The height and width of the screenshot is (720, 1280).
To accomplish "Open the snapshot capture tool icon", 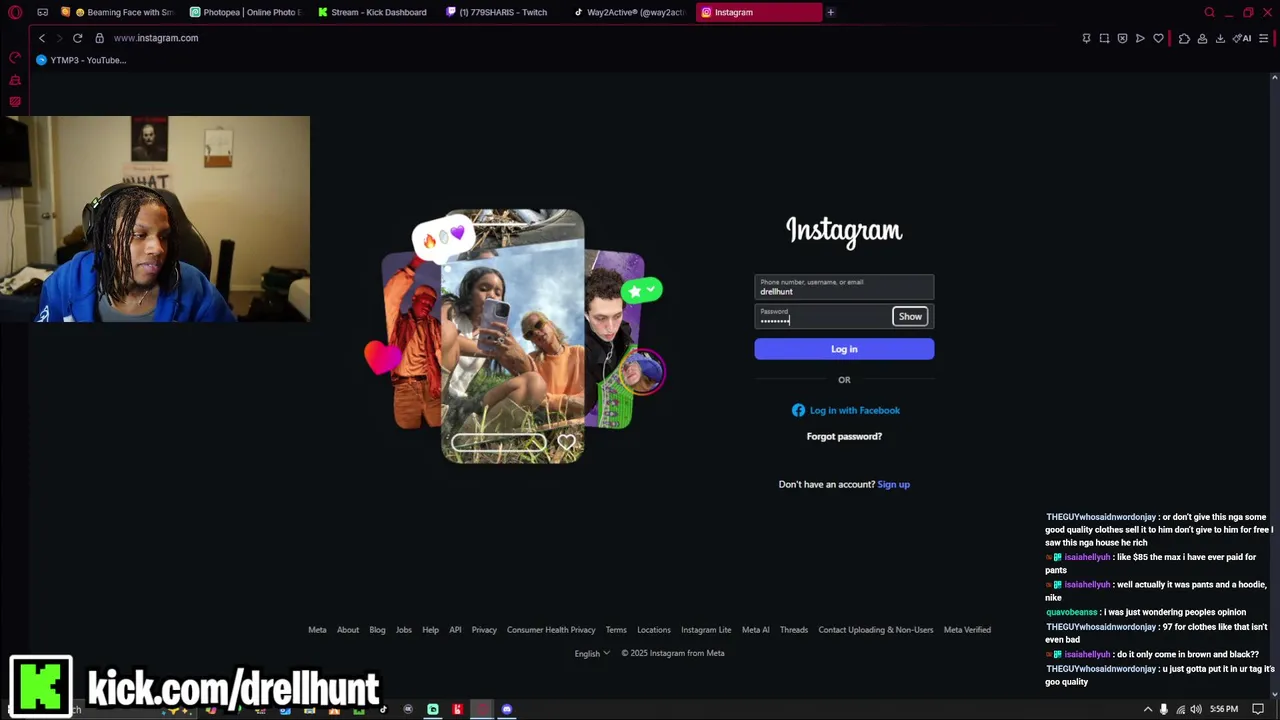I will tap(1104, 38).
